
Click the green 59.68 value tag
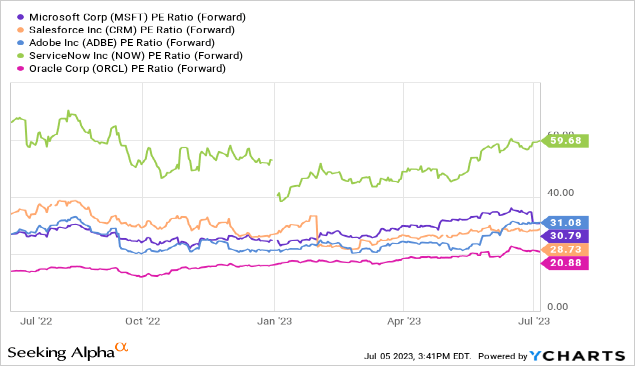point(565,140)
